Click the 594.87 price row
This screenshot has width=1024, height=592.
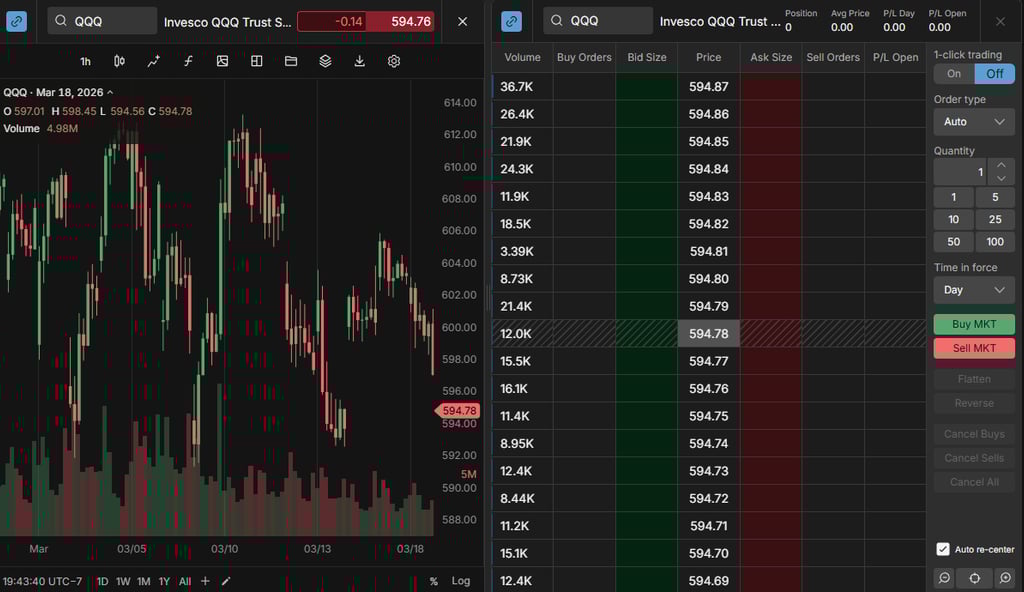tap(709, 86)
